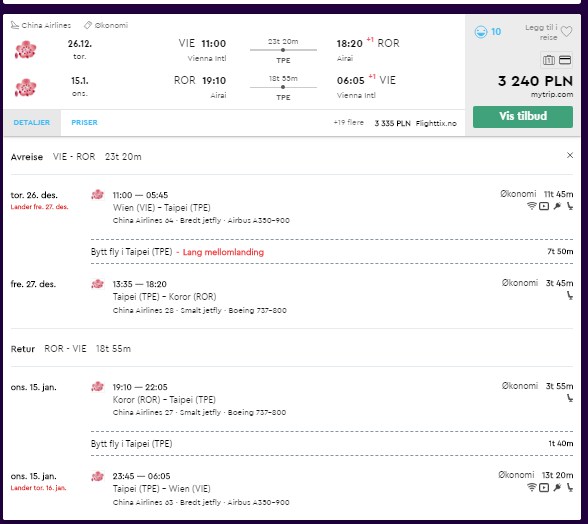
Task: Click the power outlet icon on Taipei–Wien segment
Action: point(557,487)
